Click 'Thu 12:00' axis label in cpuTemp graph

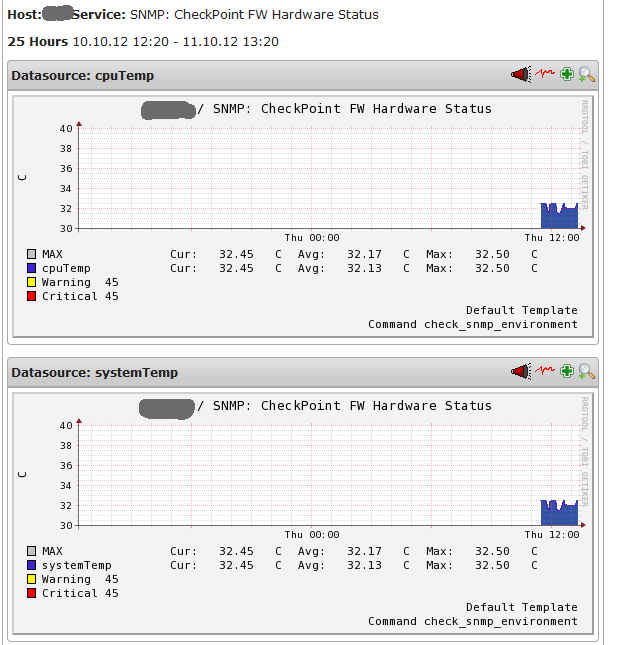(552, 238)
